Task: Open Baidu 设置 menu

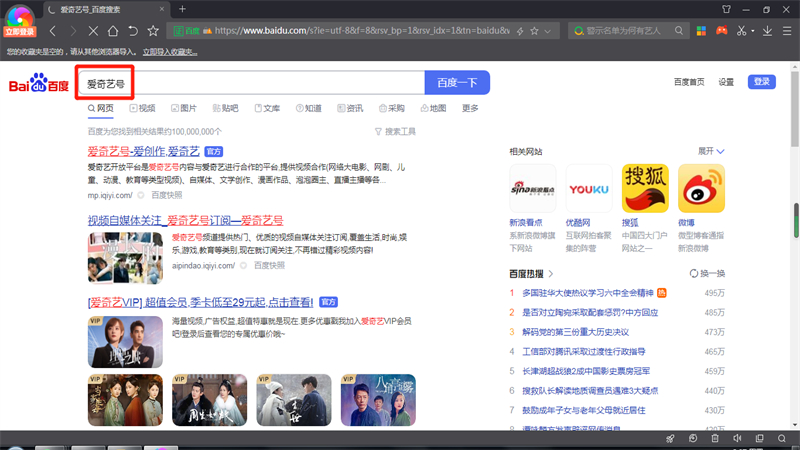Action: [x=726, y=82]
